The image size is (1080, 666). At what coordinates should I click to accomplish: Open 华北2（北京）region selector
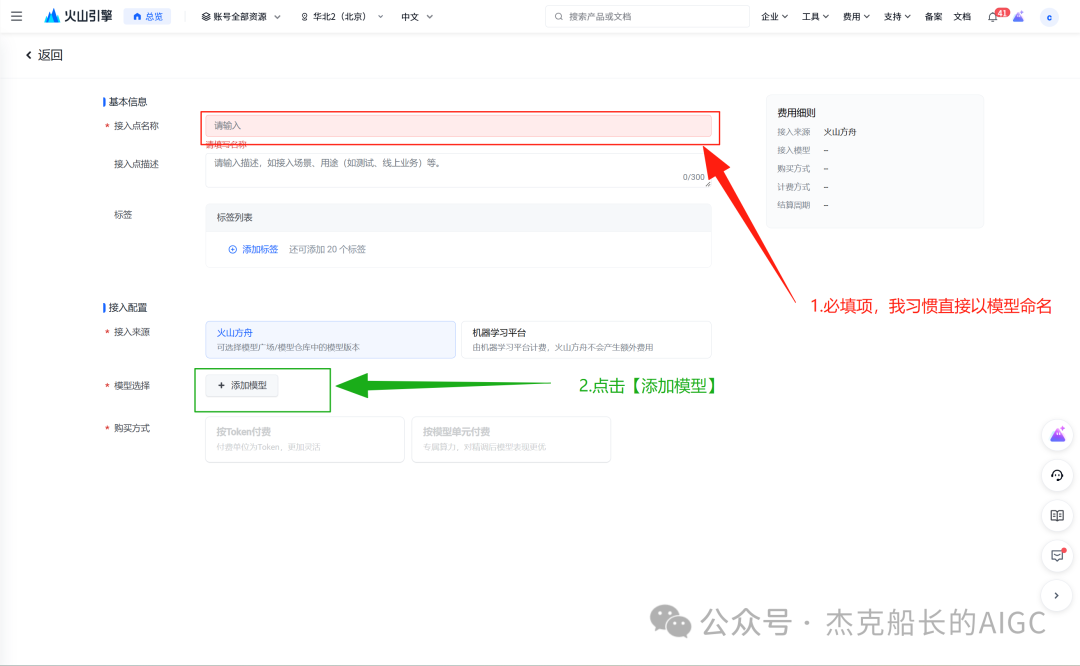click(x=342, y=17)
